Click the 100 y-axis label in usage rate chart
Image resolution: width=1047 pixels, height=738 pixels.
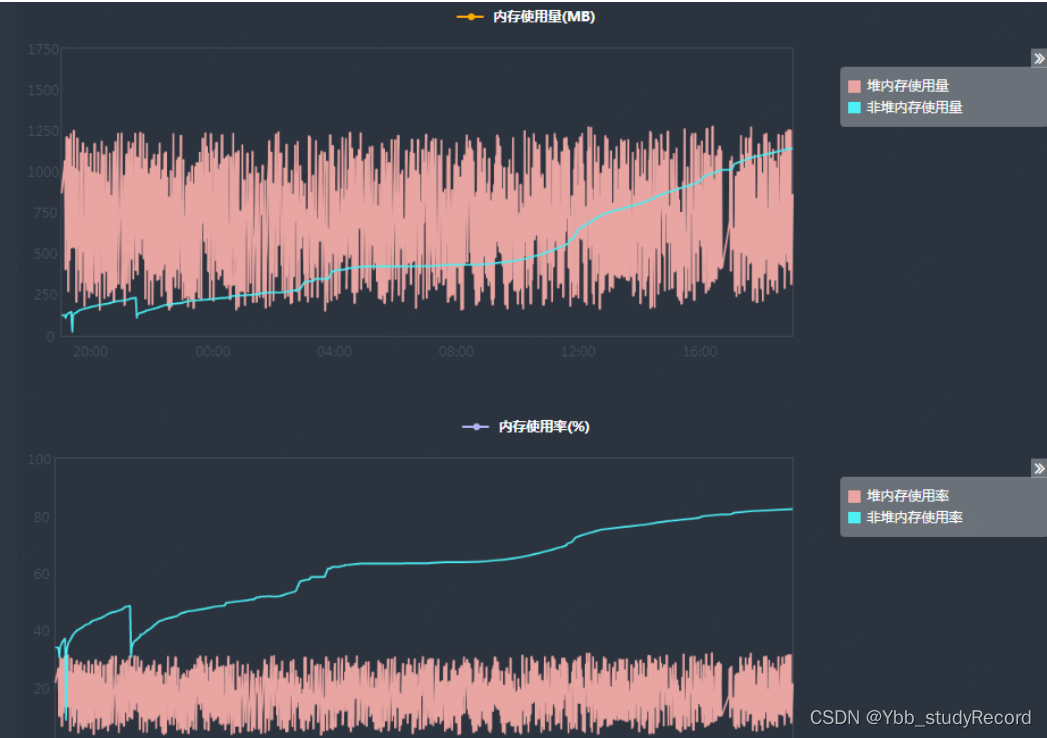(x=39, y=459)
